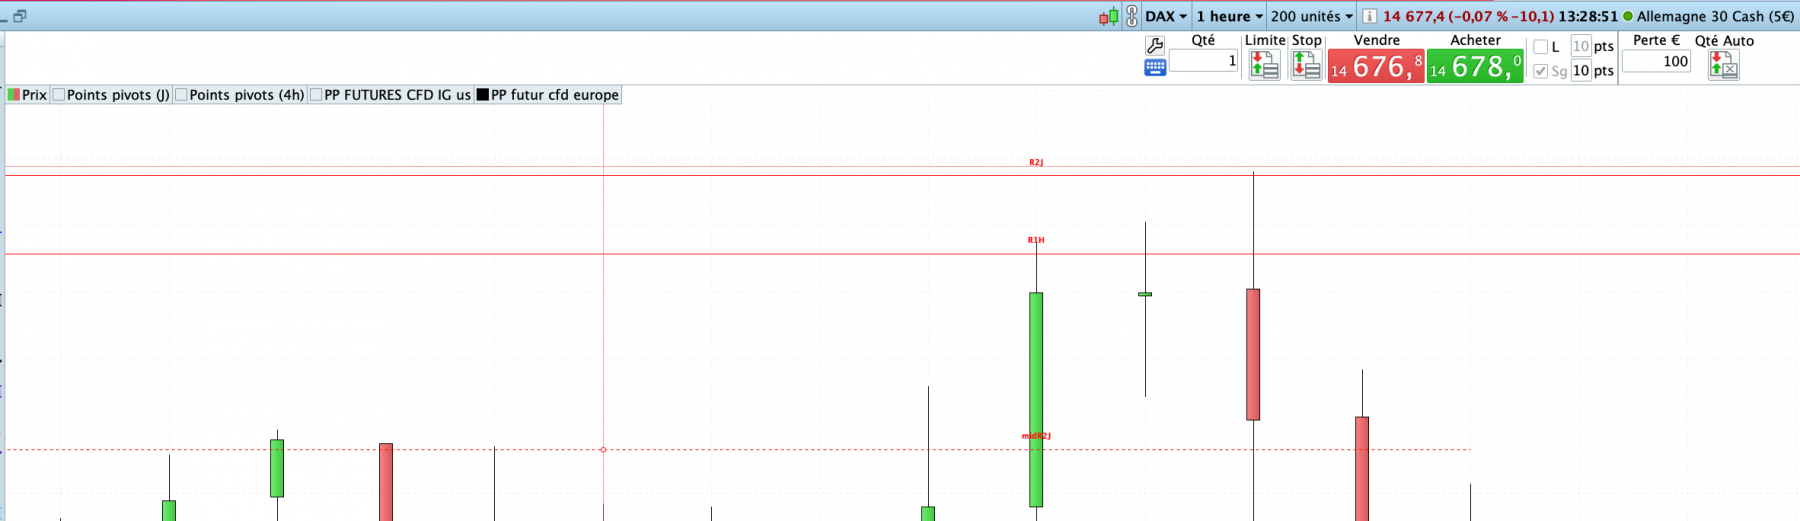The height and width of the screenshot is (521, 1800).
Task: Toggle the L limit checkbox
Action: tap(1541, 47)
